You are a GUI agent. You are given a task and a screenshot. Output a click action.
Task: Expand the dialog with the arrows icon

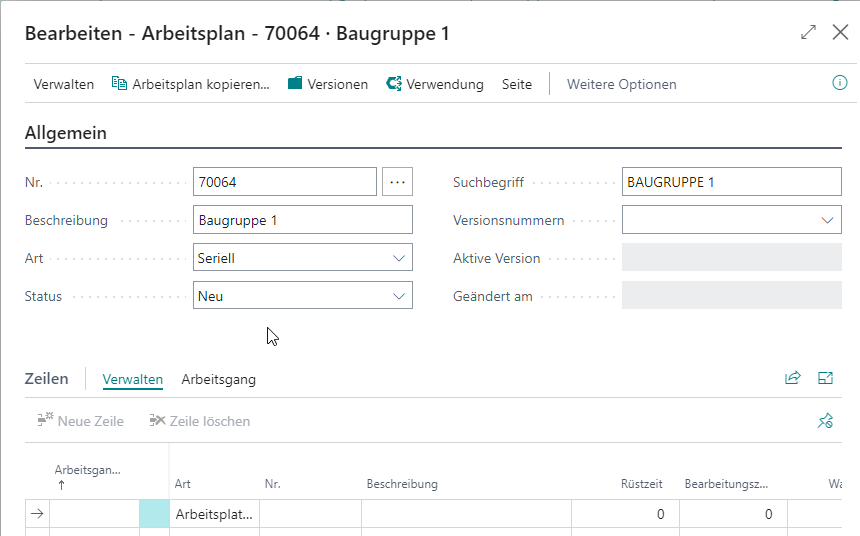[x=808, y=32]
